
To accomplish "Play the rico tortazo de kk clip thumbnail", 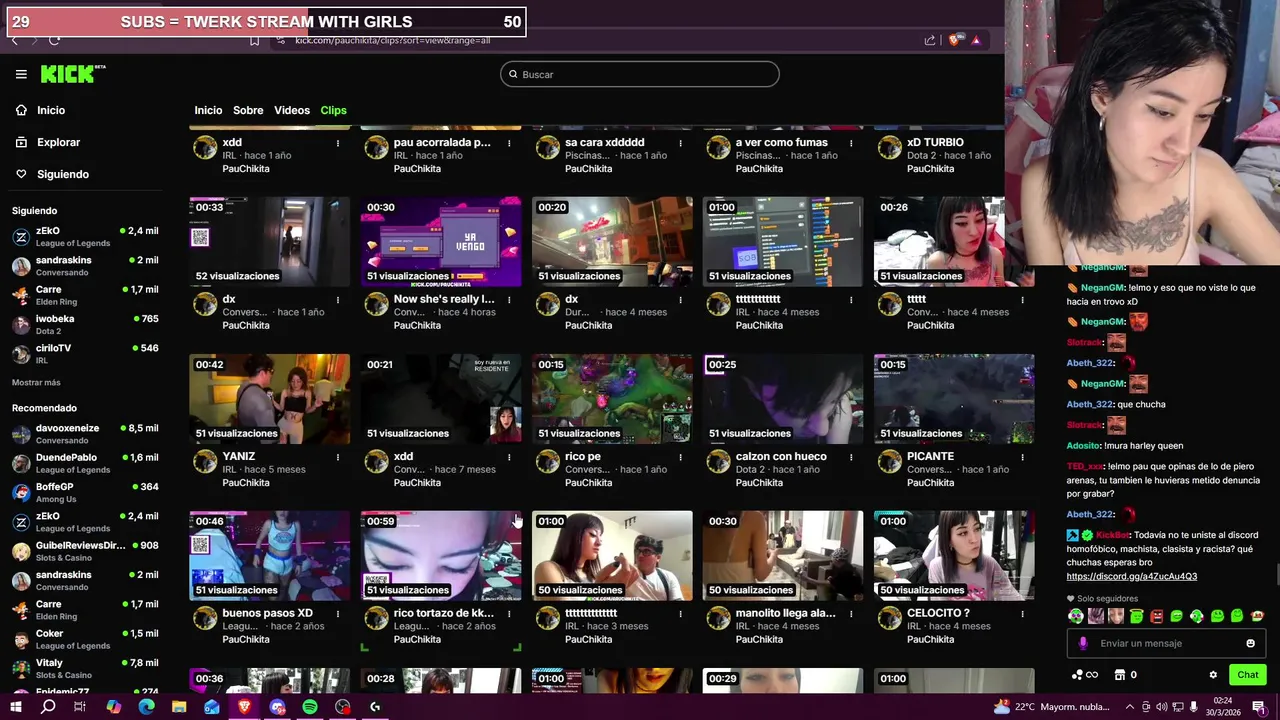I will pyautogui.click(x=441, y=555).
